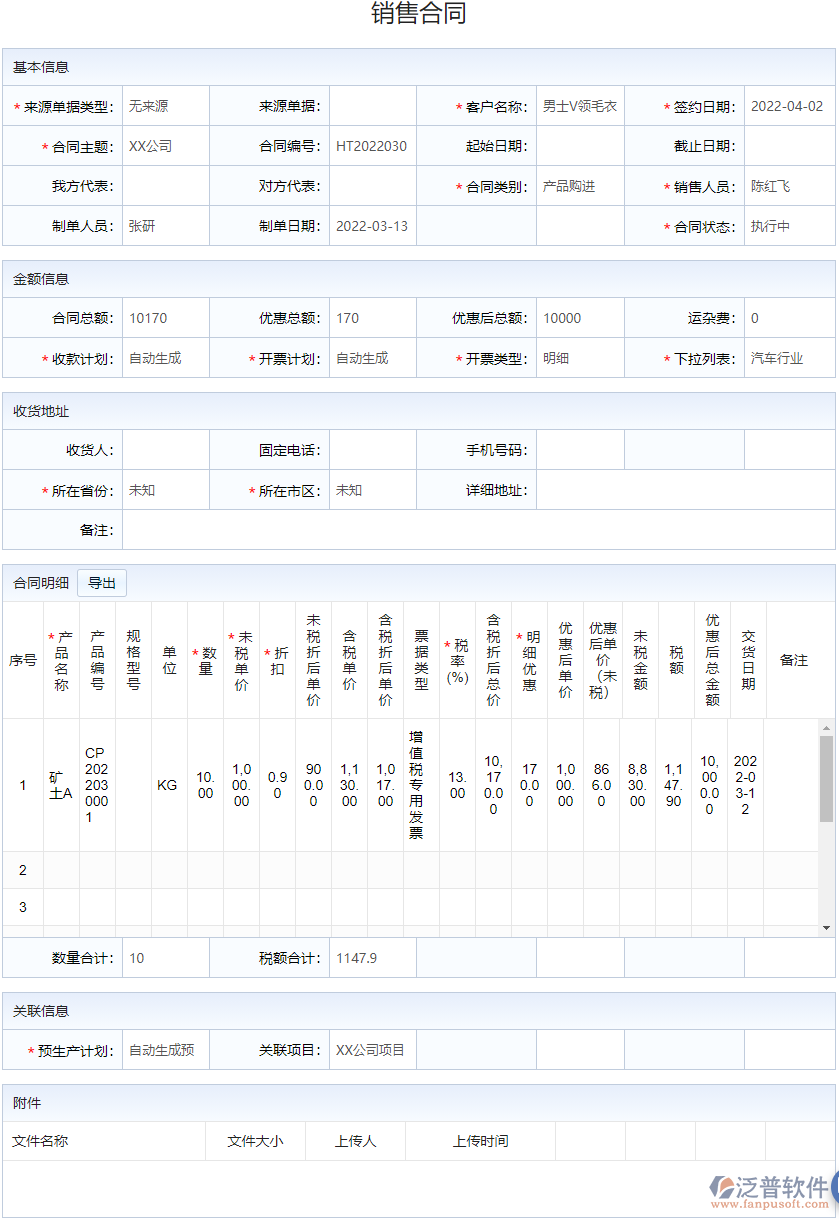Click the 导出 button above the detail table
The height and width of the screenshot is (1220, 839).
101,583
